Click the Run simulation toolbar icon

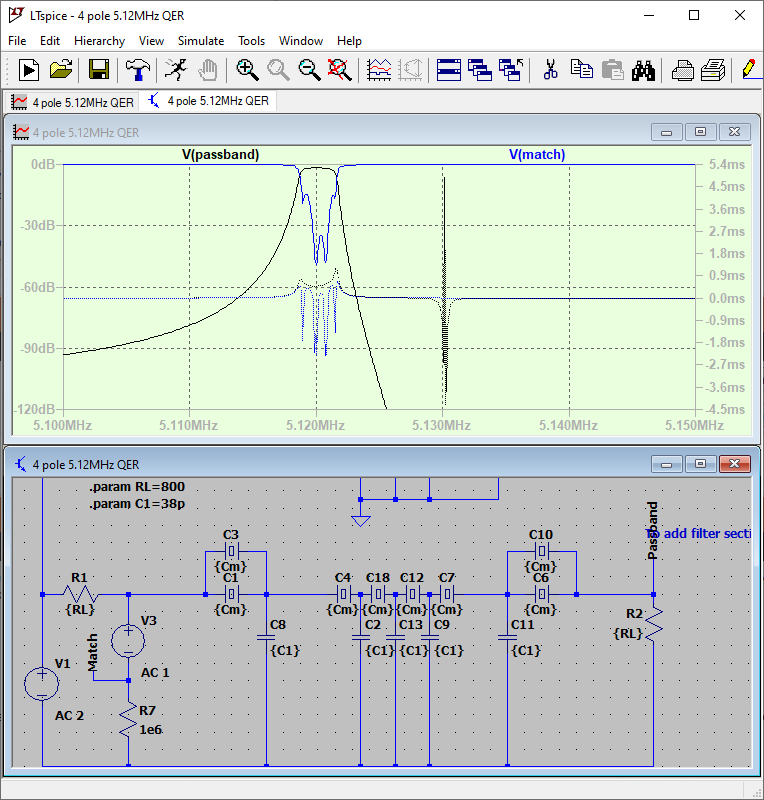pos(28,69)
